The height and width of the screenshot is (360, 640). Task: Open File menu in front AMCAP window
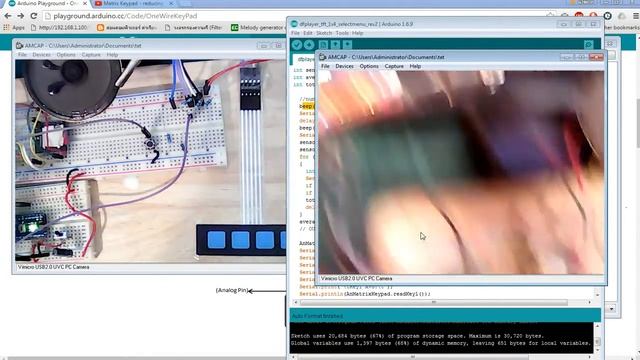[x=325, y=66]
